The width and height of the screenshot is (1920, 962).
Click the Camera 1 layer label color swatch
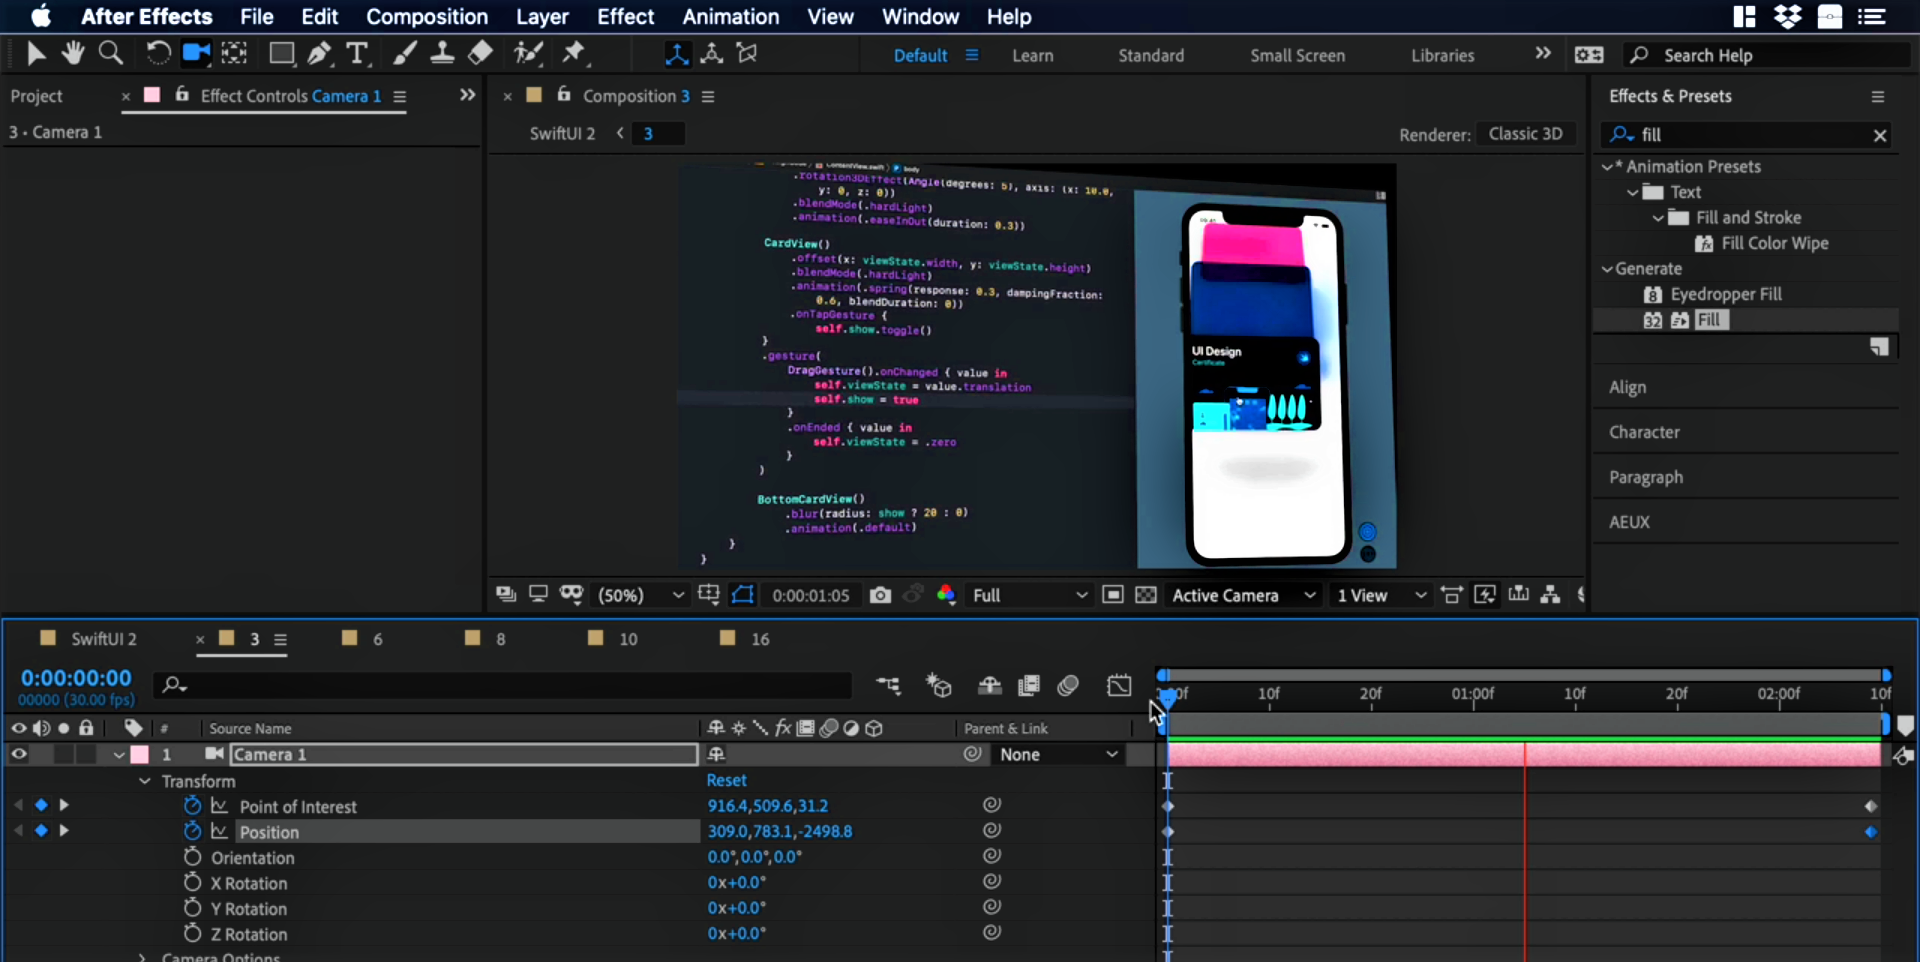[140, 755]
